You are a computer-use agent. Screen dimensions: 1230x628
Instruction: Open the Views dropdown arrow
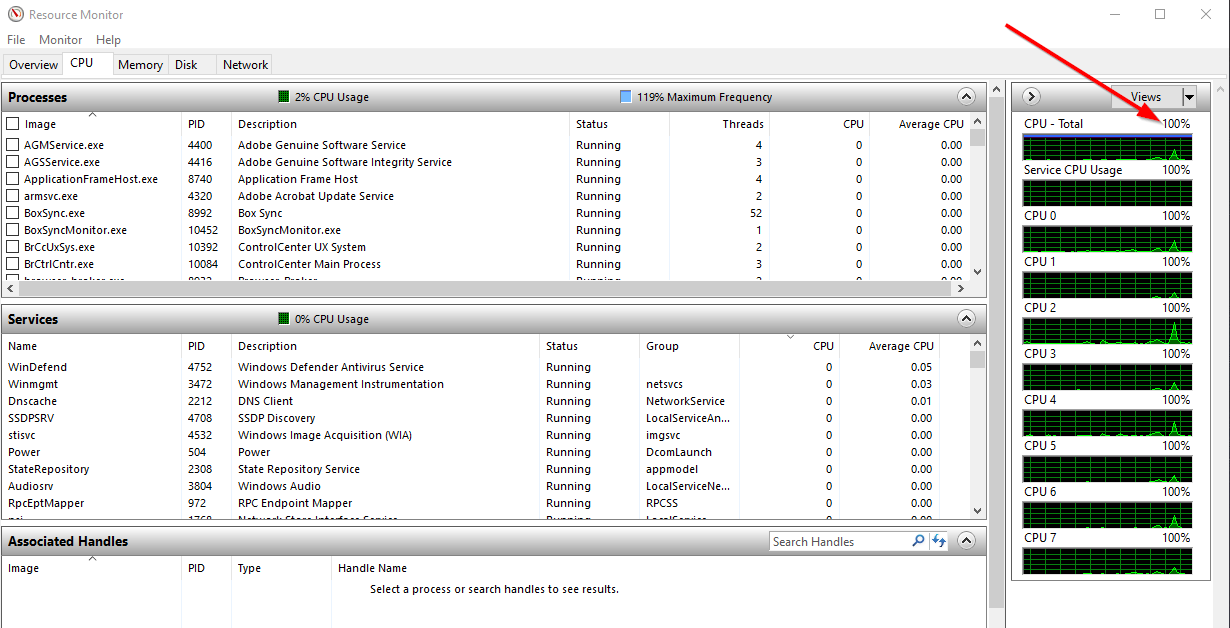(x=1189, y=97)
